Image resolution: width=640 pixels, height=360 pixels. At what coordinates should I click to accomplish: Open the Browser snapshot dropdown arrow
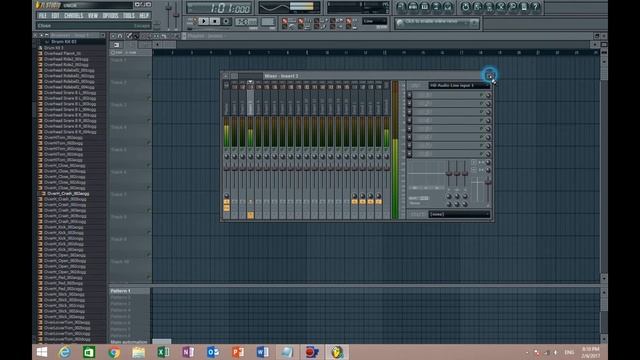[102, 36]
